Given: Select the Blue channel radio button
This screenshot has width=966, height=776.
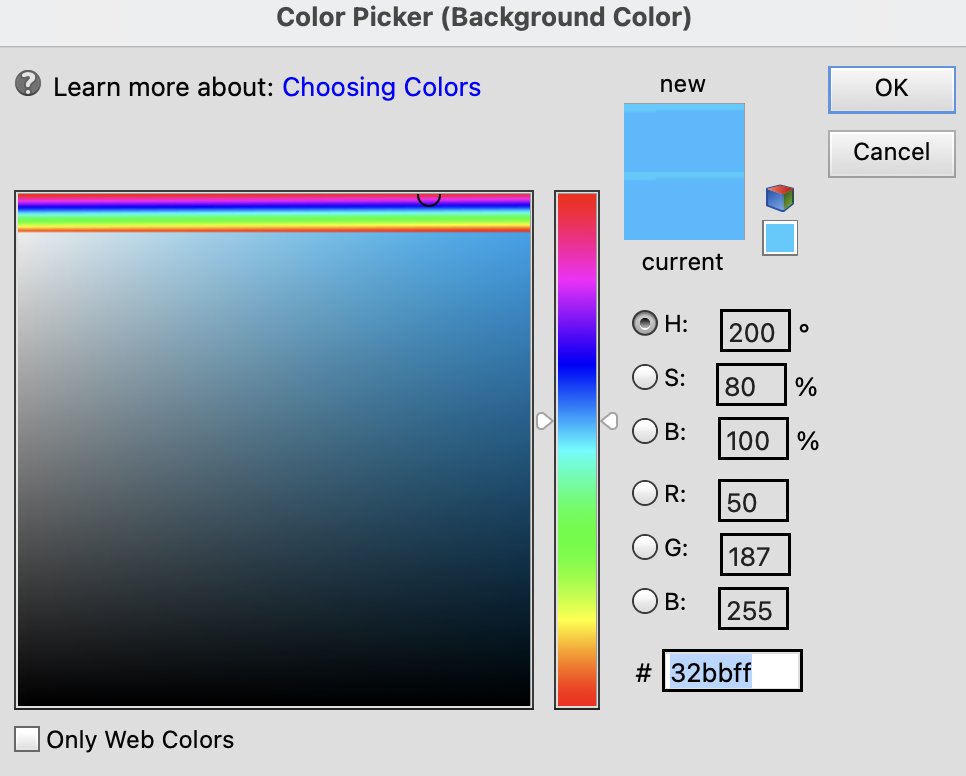Looking at the screenshot, I should (645, 601).
